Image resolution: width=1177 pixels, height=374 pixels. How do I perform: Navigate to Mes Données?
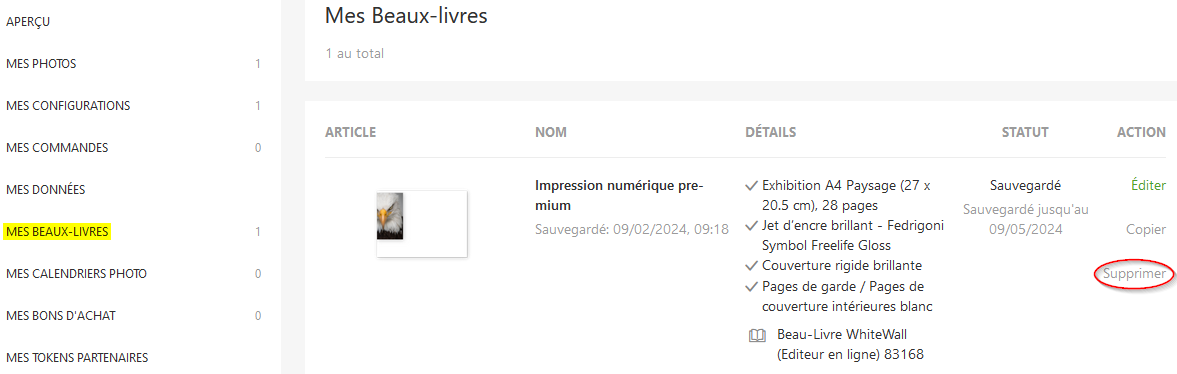[x=46, y=190]
